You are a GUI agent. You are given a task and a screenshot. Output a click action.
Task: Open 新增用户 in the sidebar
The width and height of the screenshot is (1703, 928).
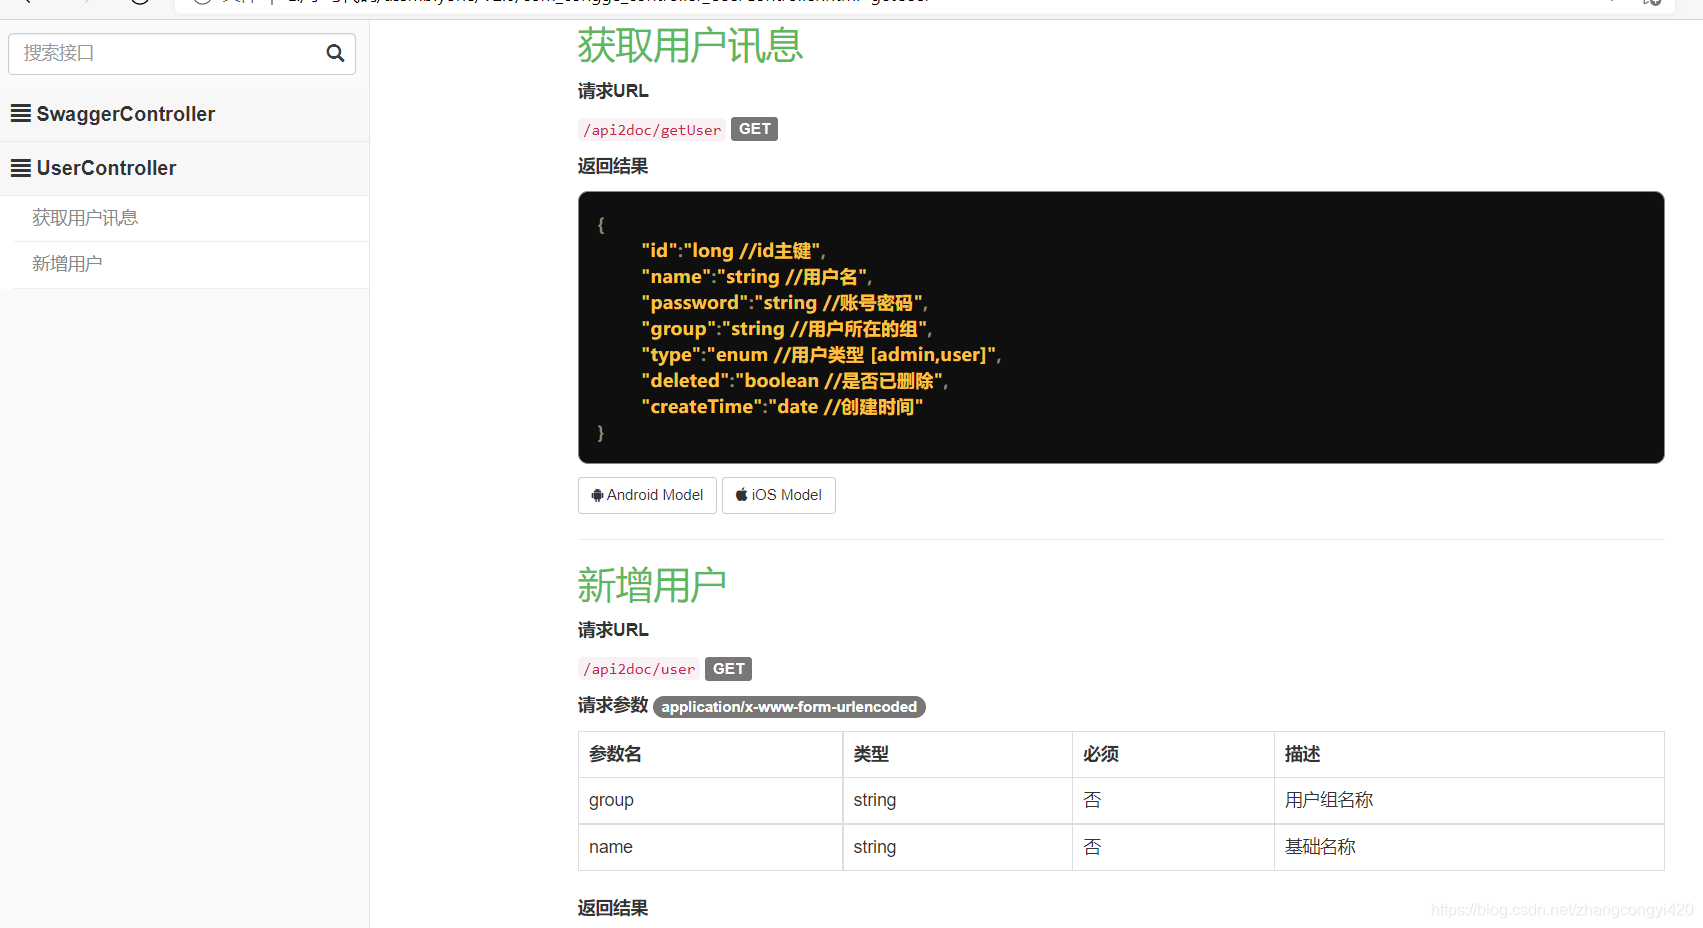coord(67,264)
